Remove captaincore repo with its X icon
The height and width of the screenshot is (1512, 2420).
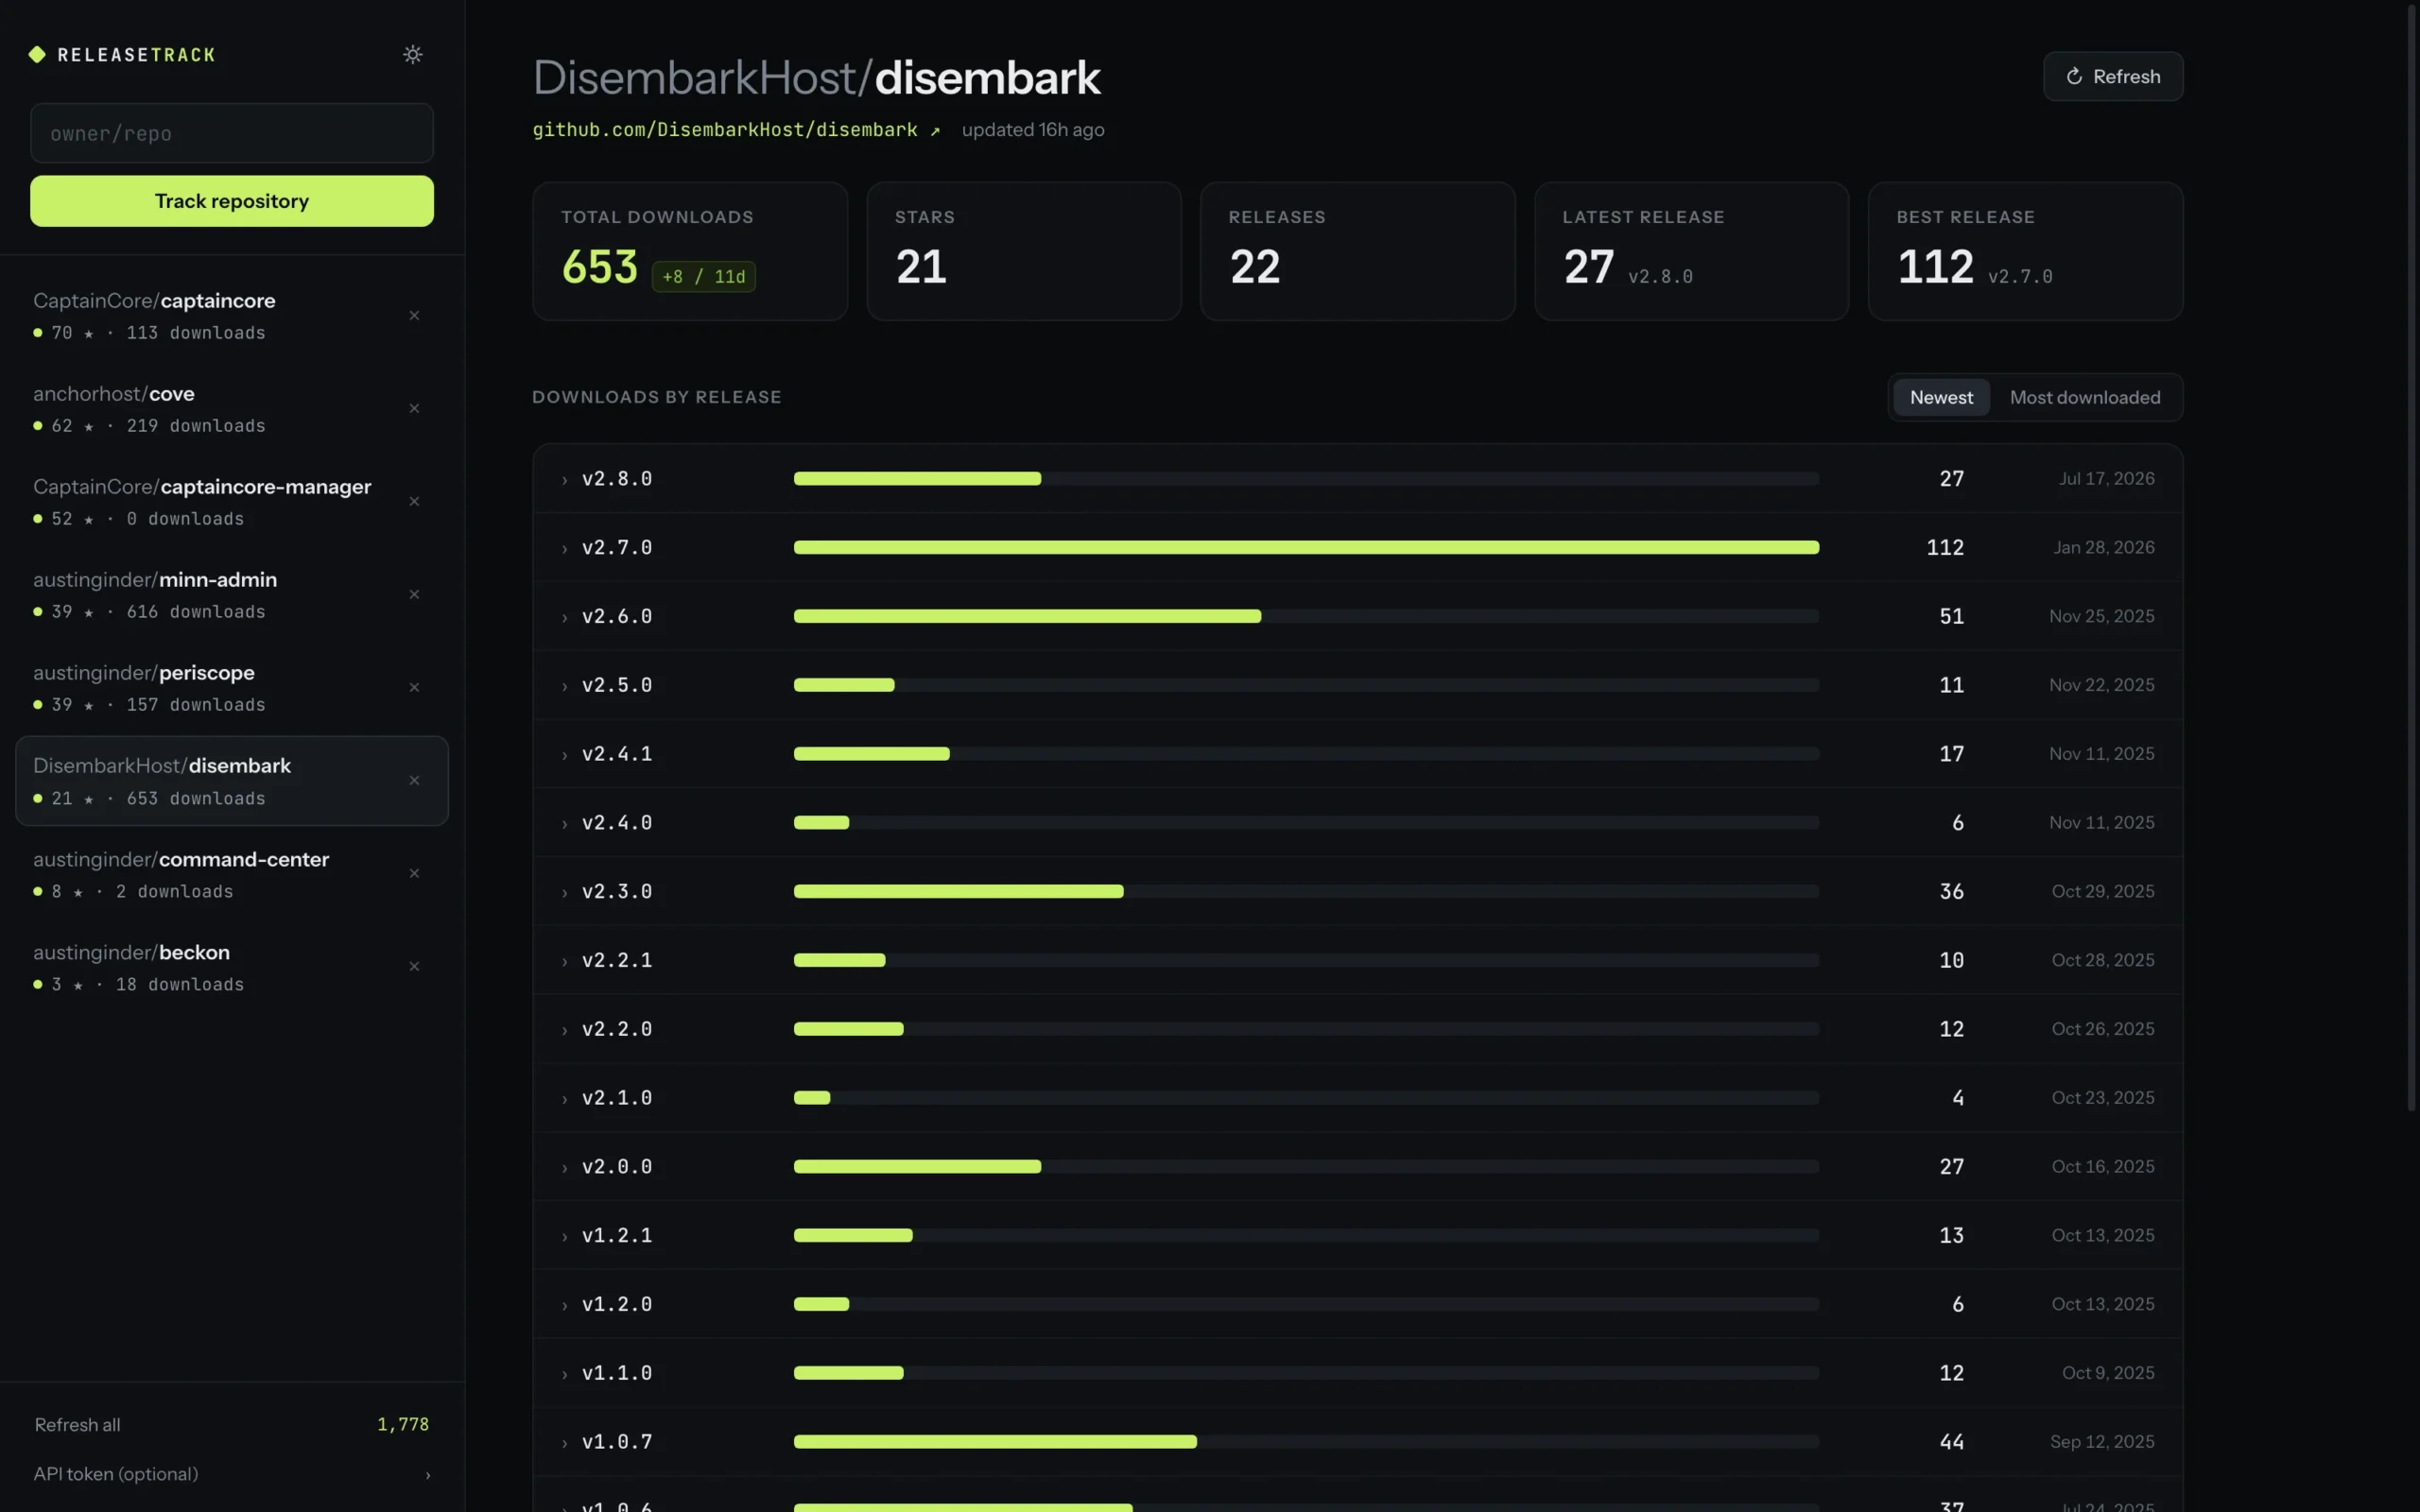pos(414,316)
